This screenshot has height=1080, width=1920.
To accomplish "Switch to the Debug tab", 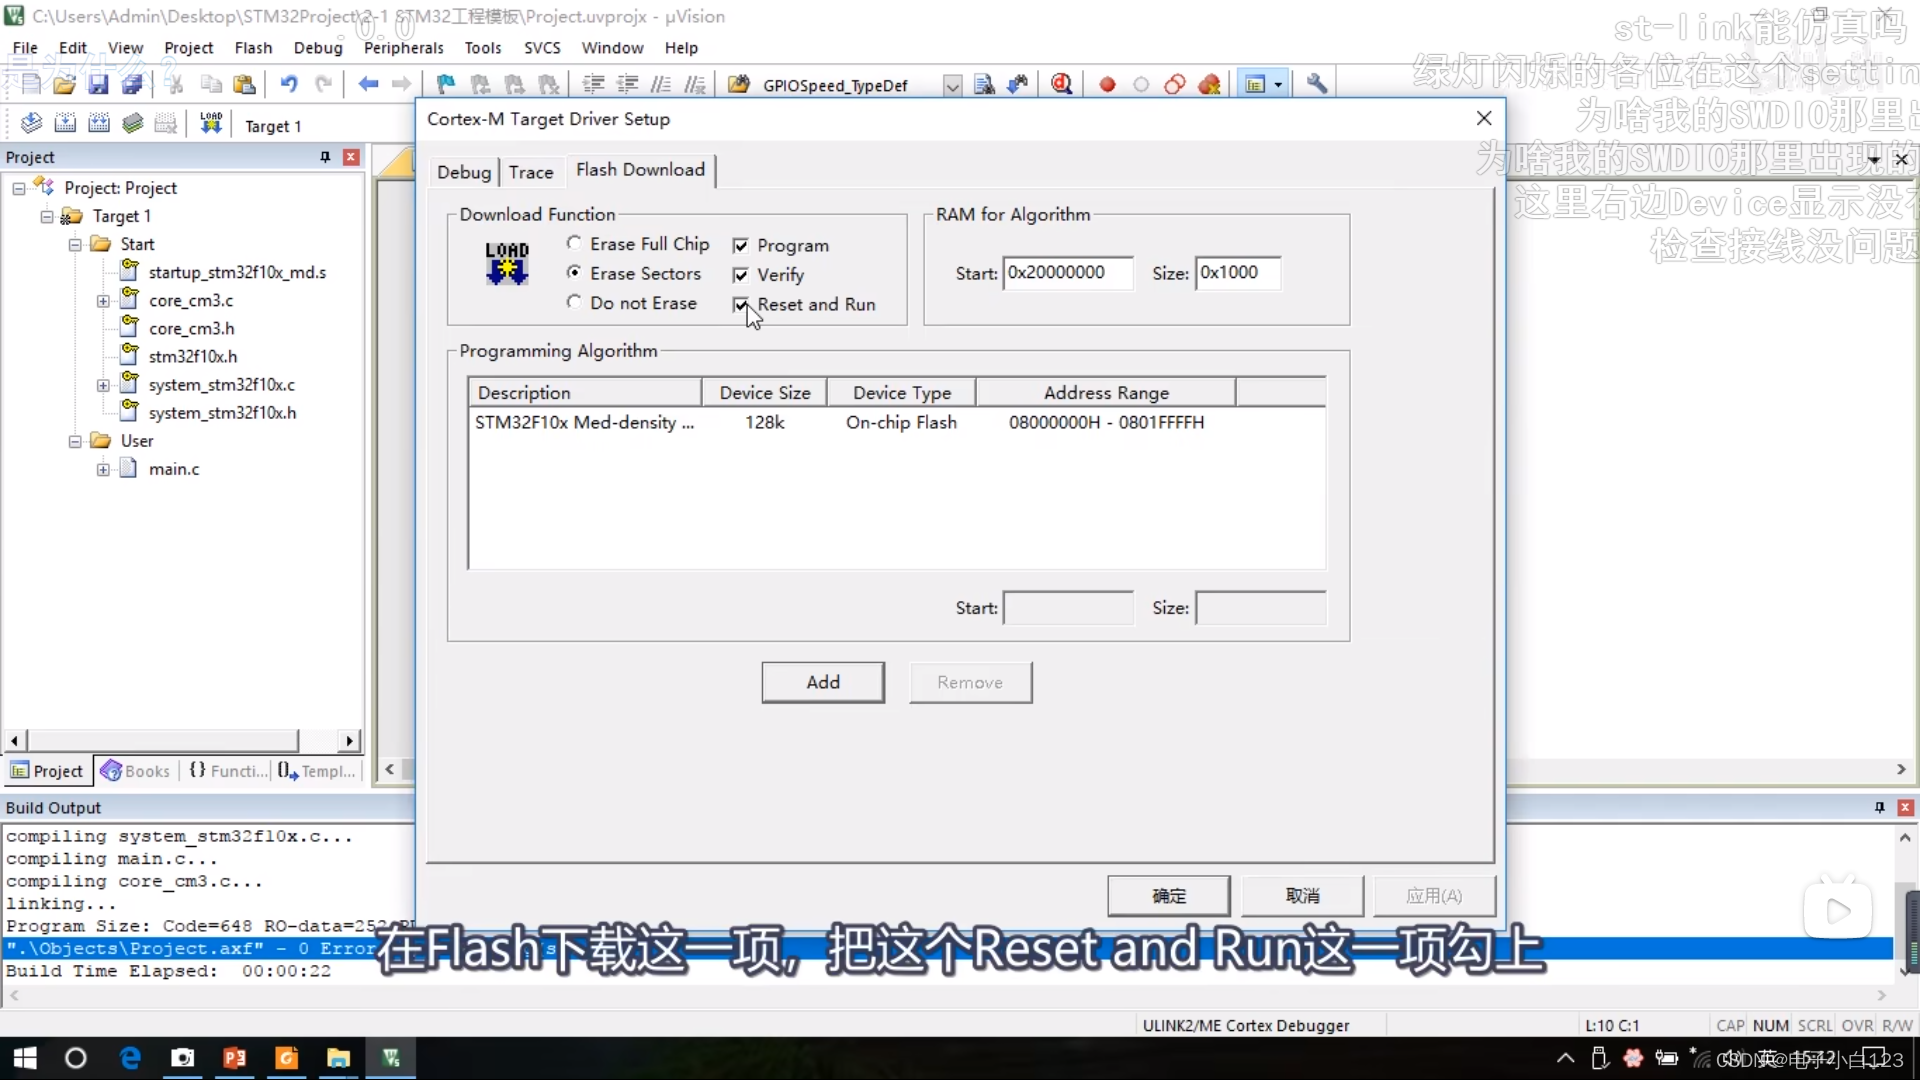I will pyautogui.click(x=464, y=172).
